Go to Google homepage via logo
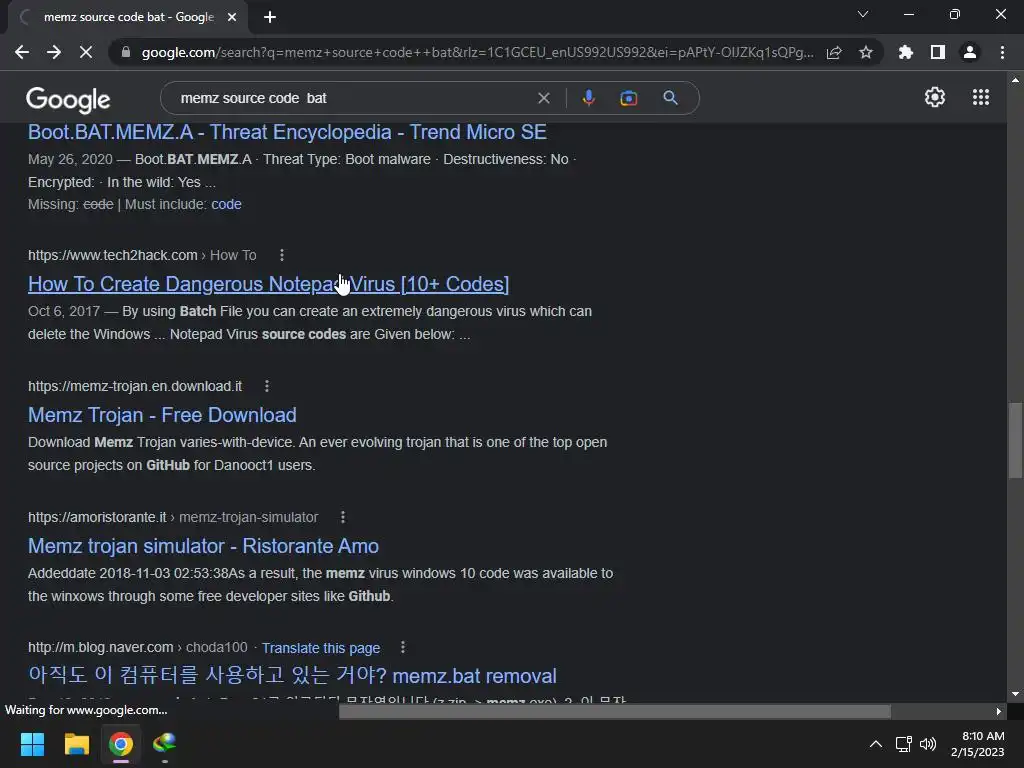This screenshot has height=768, width=1024. [x=68, y=99]
